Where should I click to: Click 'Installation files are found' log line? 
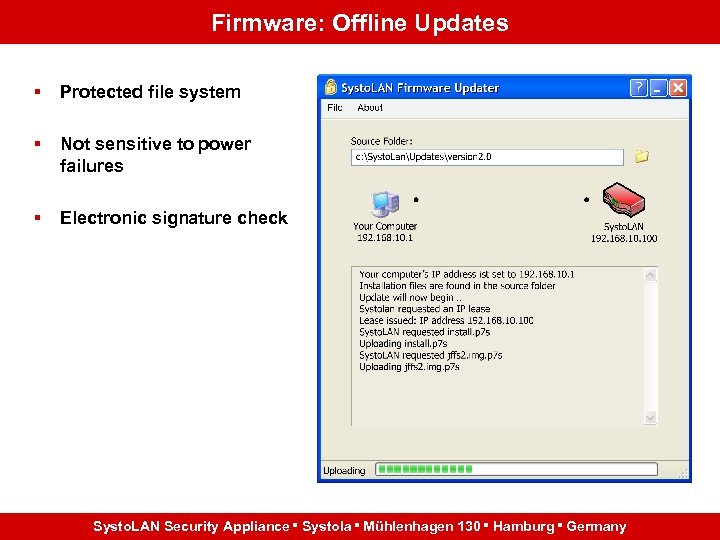457,286
